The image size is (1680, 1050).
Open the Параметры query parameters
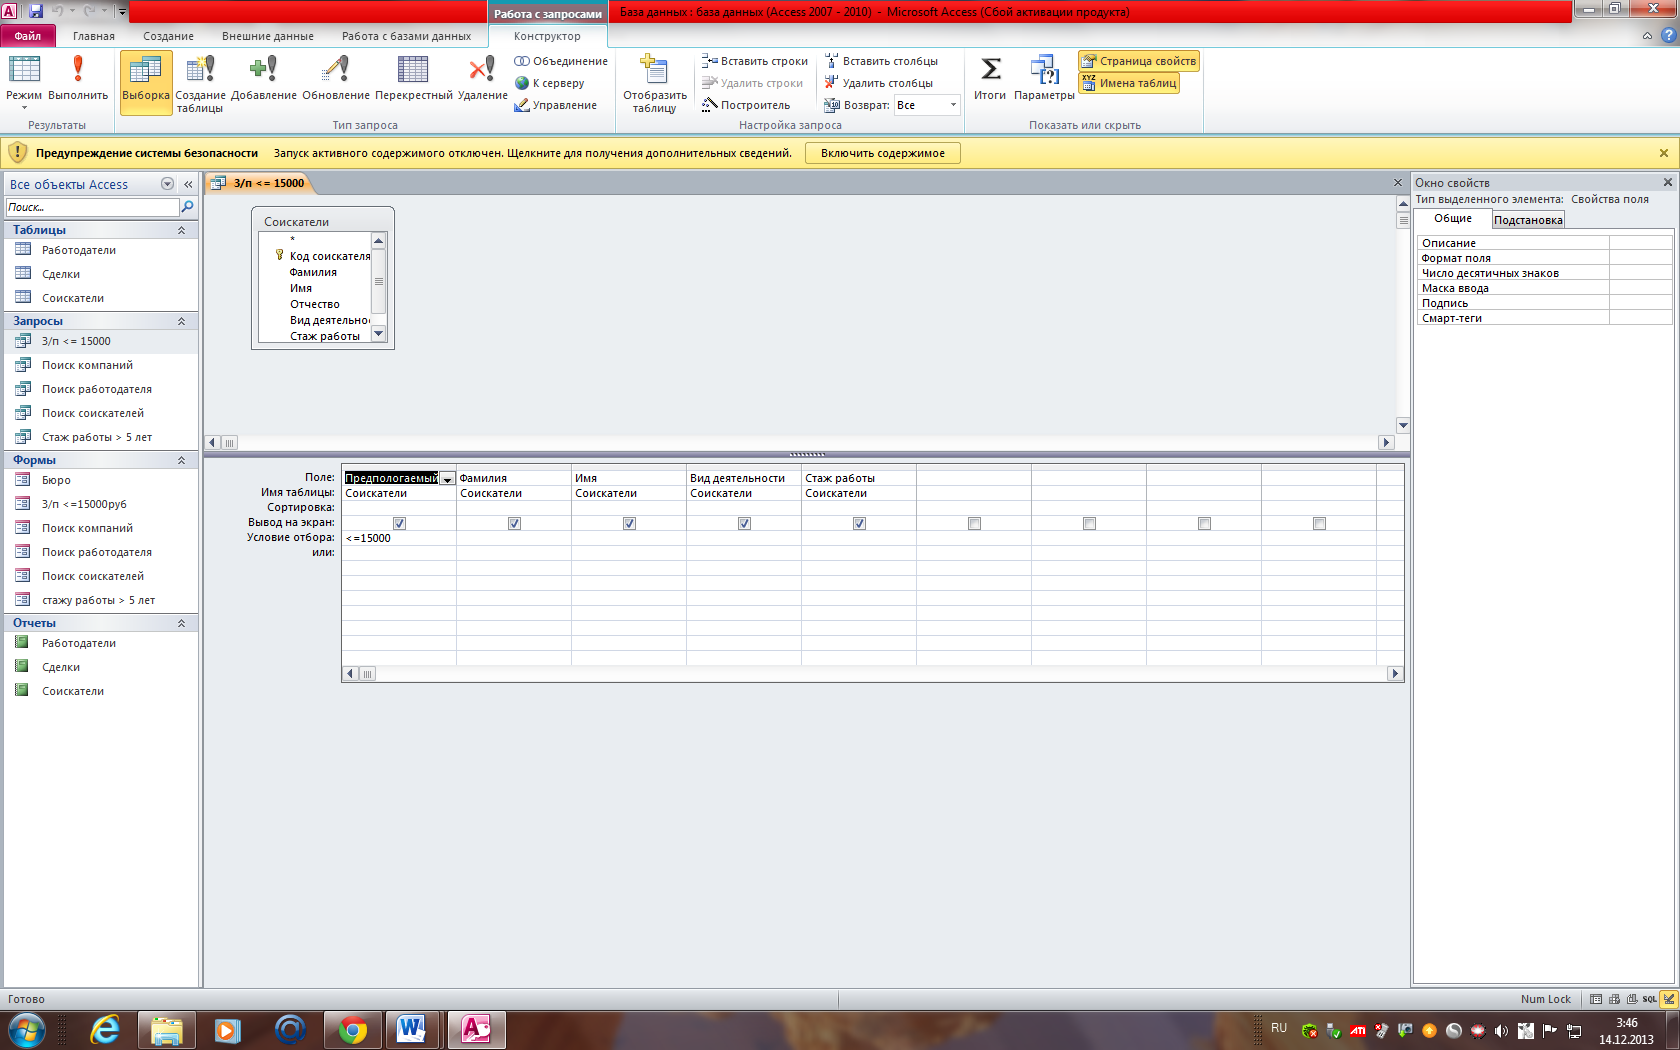1044,79
